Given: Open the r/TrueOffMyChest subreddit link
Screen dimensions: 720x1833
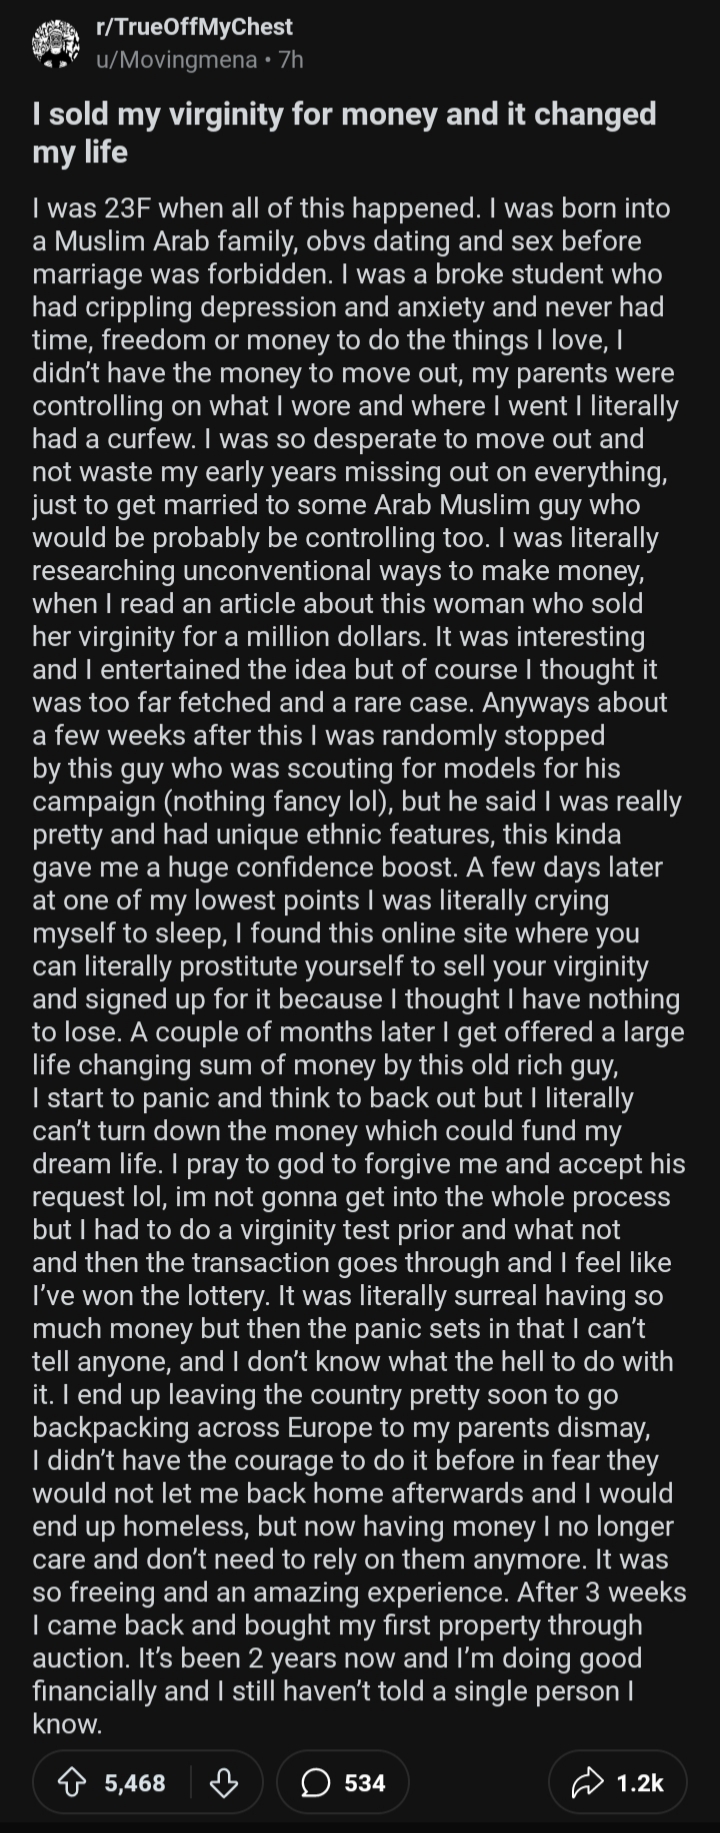Looking at the screenshot, I should pos(194,28).
